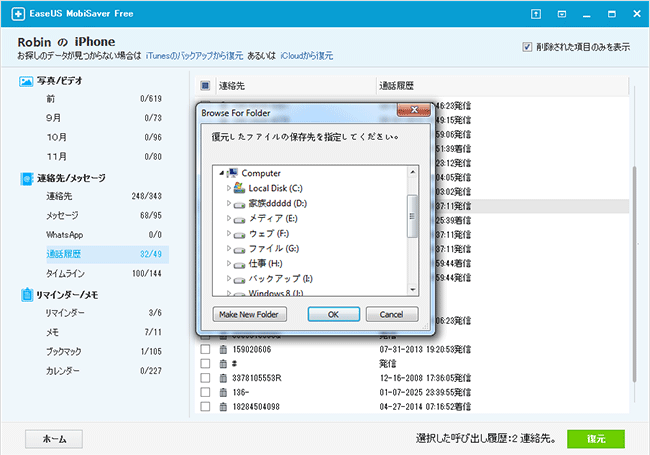Click the 家族ddddd (D:) drive icon

tap(239, 204)
